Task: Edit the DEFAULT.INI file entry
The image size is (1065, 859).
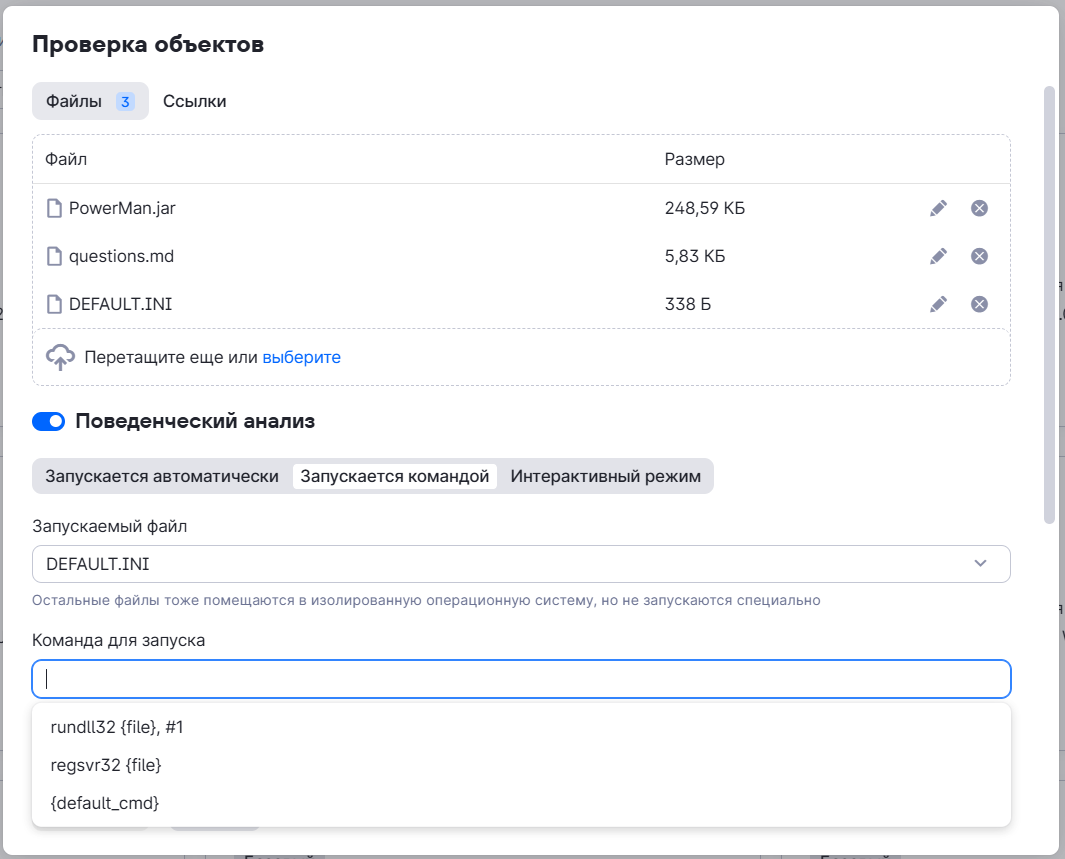Action: coord(938,304)
